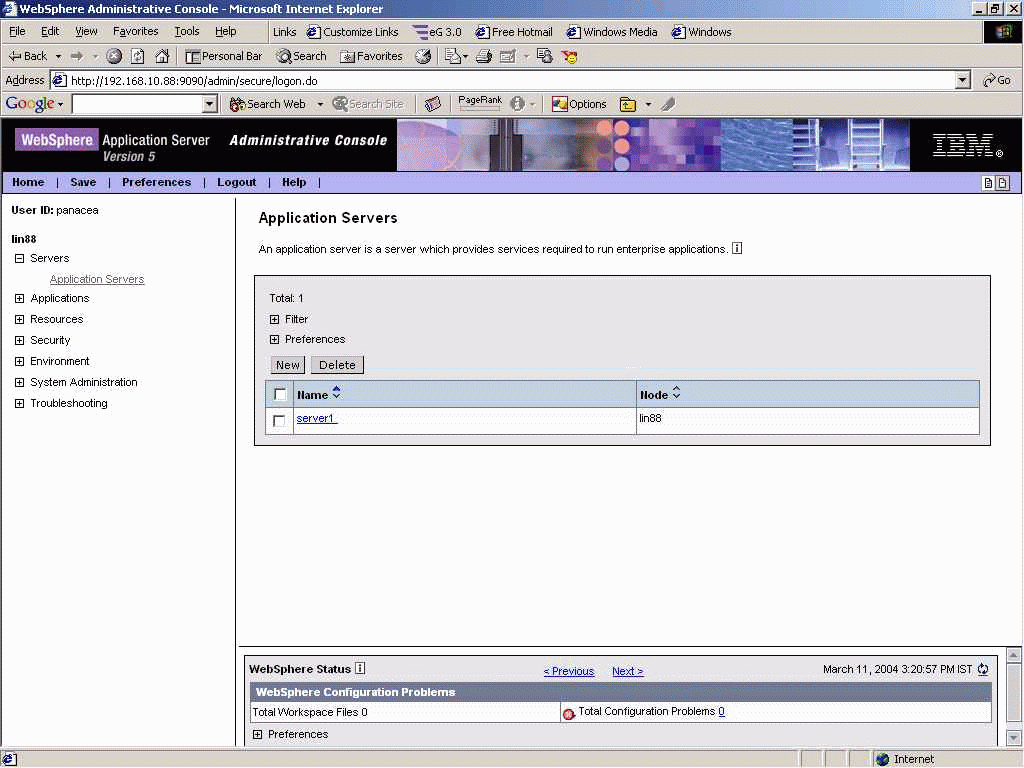Screen dimensions: 1024x768
Task: Click the History clock icon
Action: 423,56
